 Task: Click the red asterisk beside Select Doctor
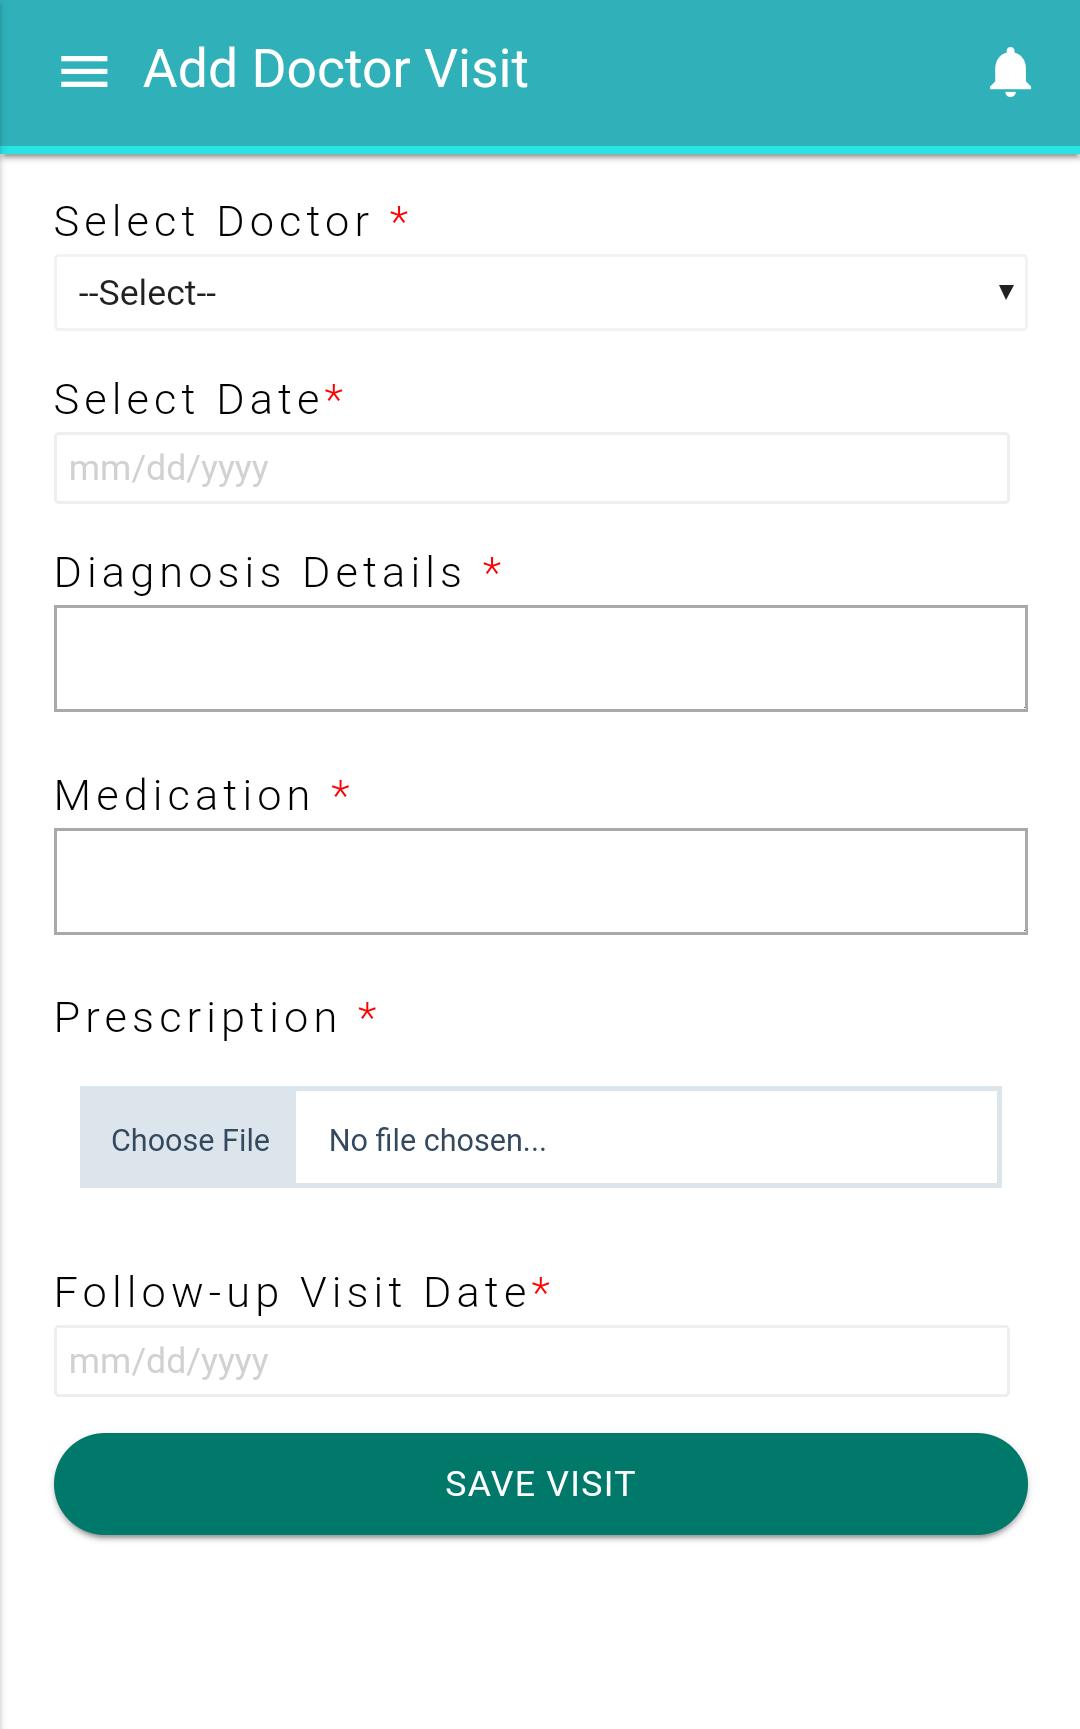[399, 216]
